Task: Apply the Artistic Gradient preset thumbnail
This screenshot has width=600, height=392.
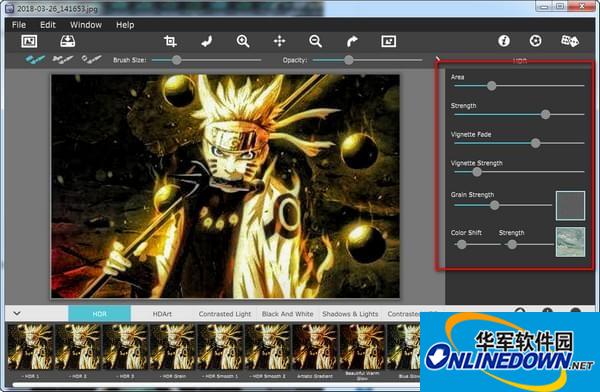Action: pyautogui.click(x=315, y=347)
